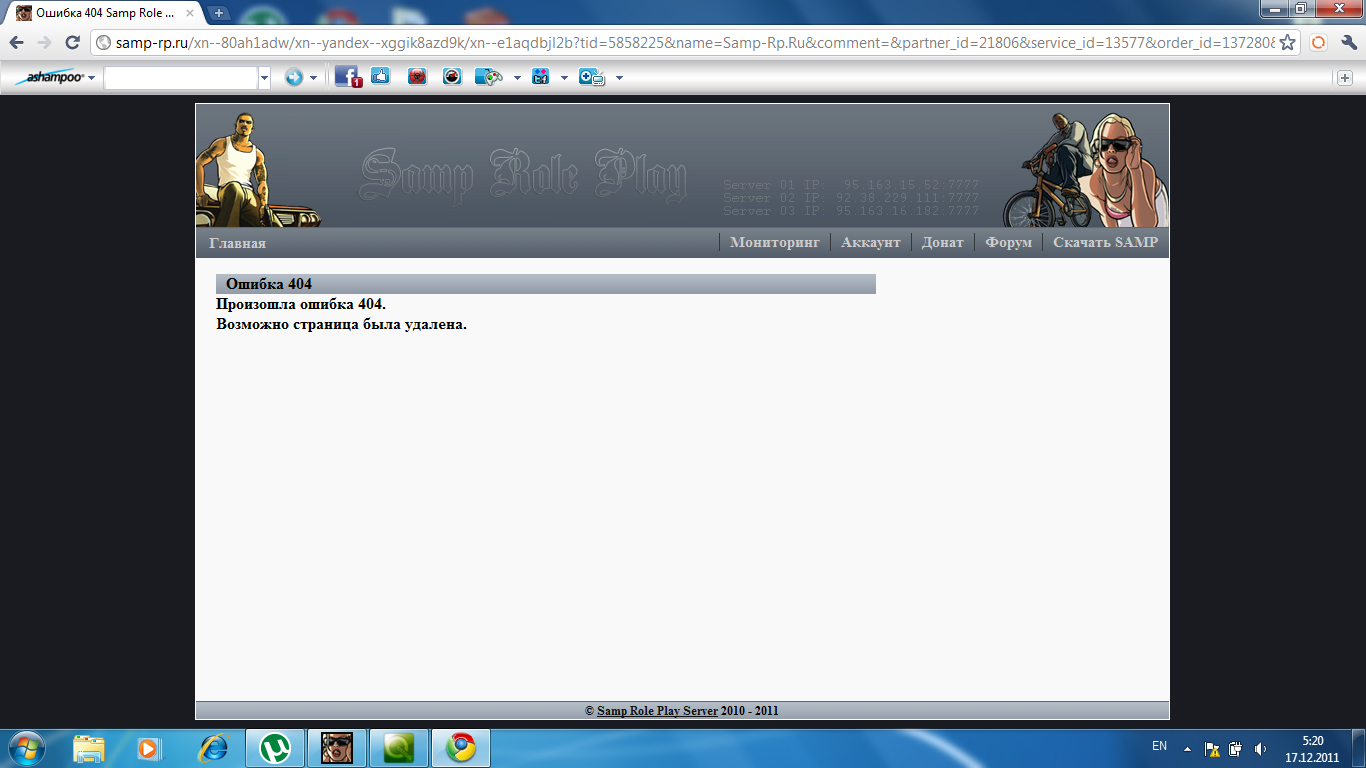Click the thumbs-up Like toolbar icon
The height and width of the screenshot is (768, 1366).
(x=380, y=76)
